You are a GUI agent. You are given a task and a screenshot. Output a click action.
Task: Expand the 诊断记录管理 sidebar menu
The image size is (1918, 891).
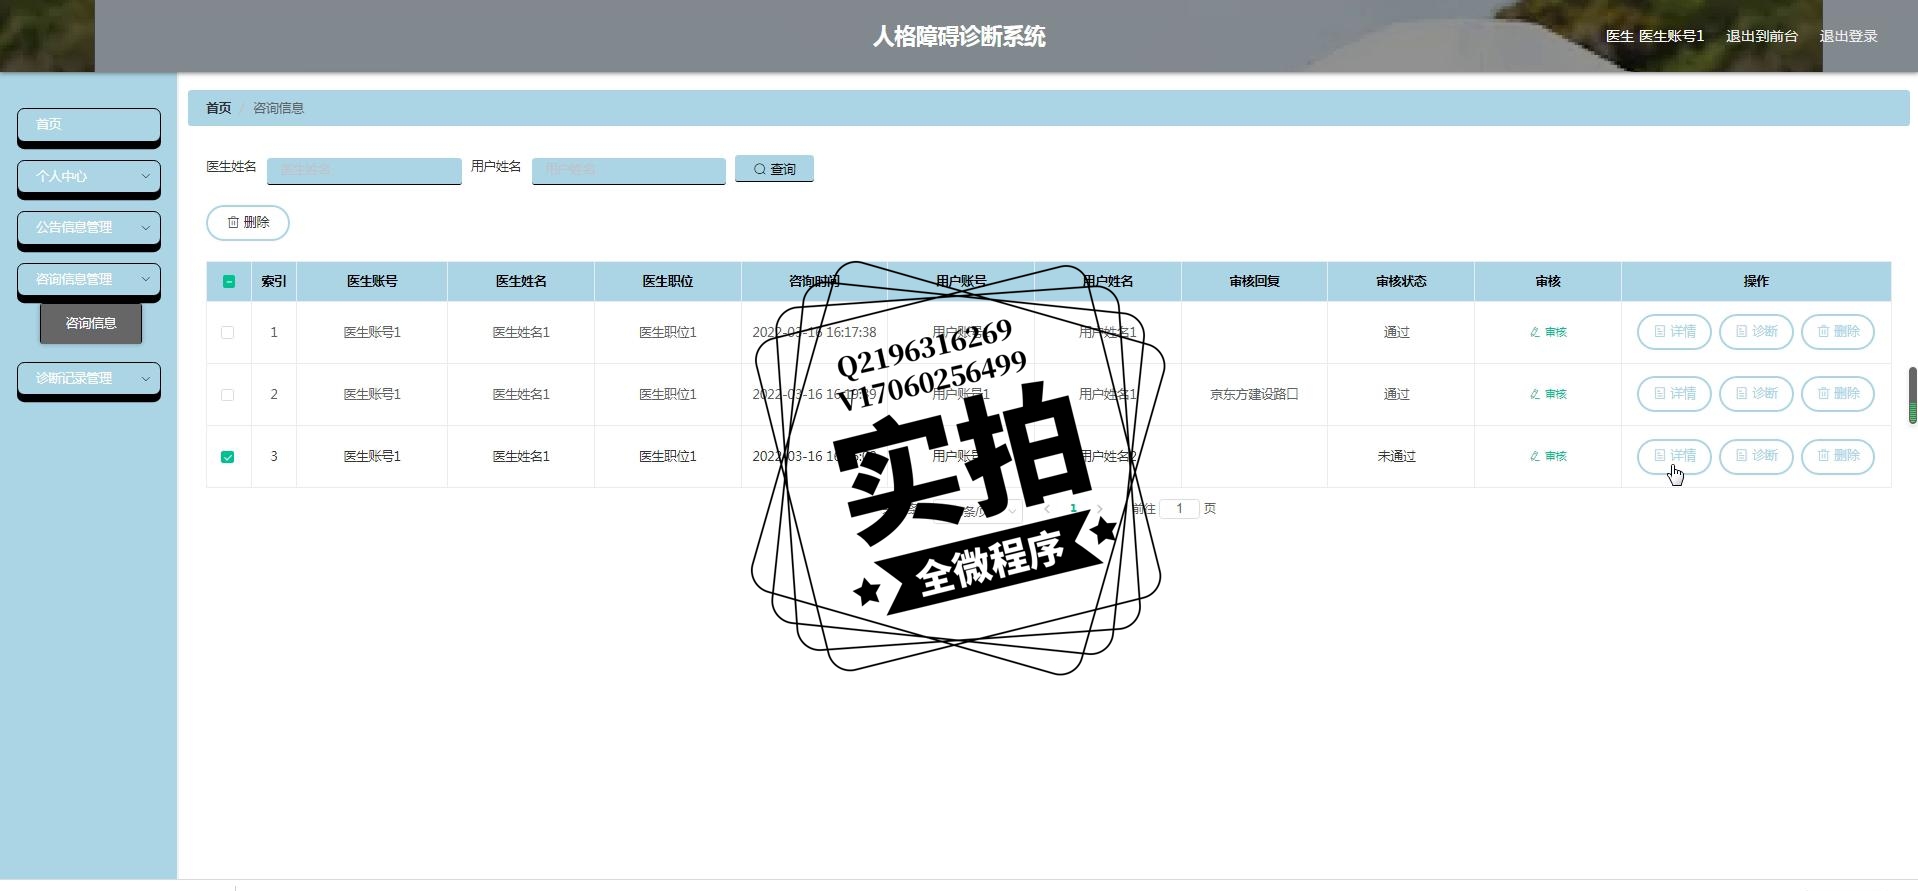coord(88,379)
